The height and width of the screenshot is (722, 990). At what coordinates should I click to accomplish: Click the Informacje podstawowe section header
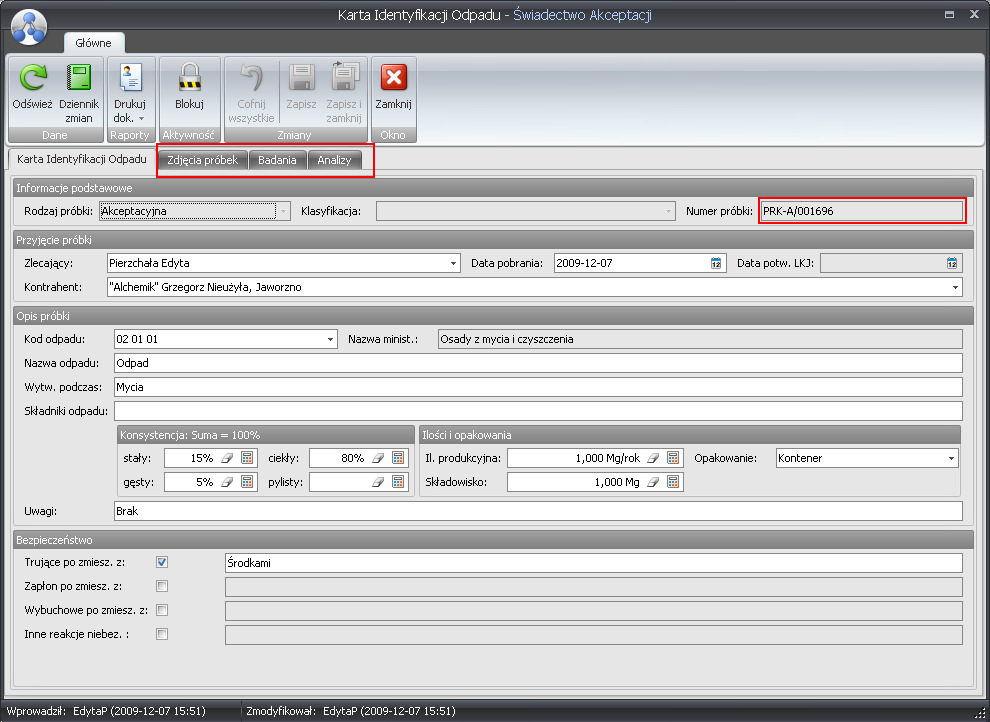coord(494,188)
